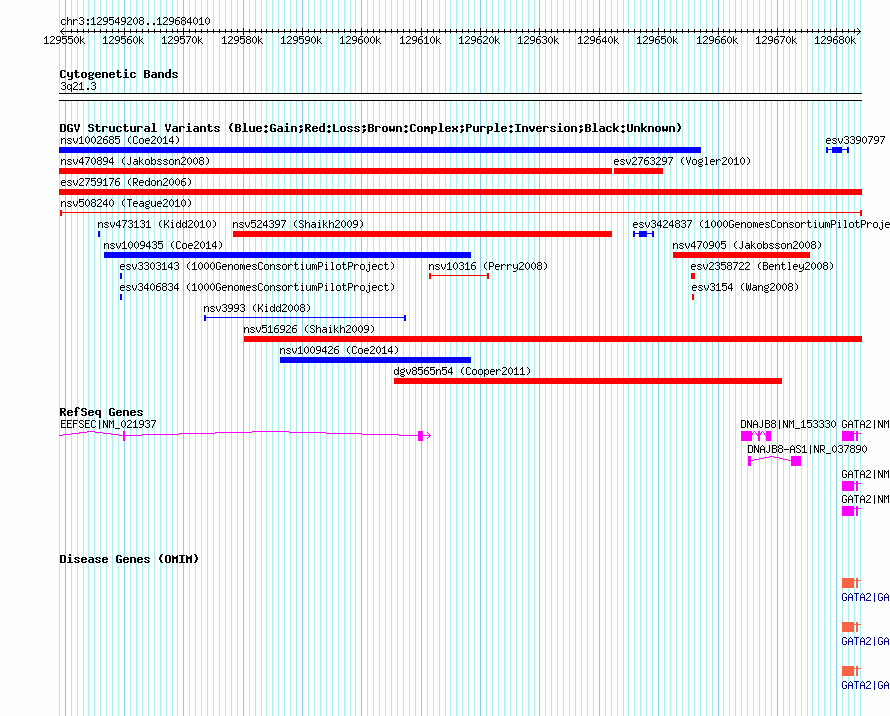Select the first GATA2 RefSeq gene glyph
The width and height of the screenshot is (890, 716).
(x=851, y=436)
